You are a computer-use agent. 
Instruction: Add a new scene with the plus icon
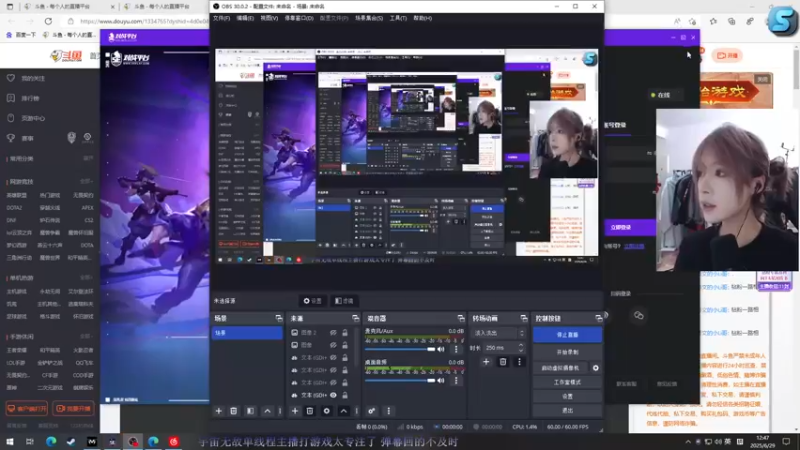[218, 411]
